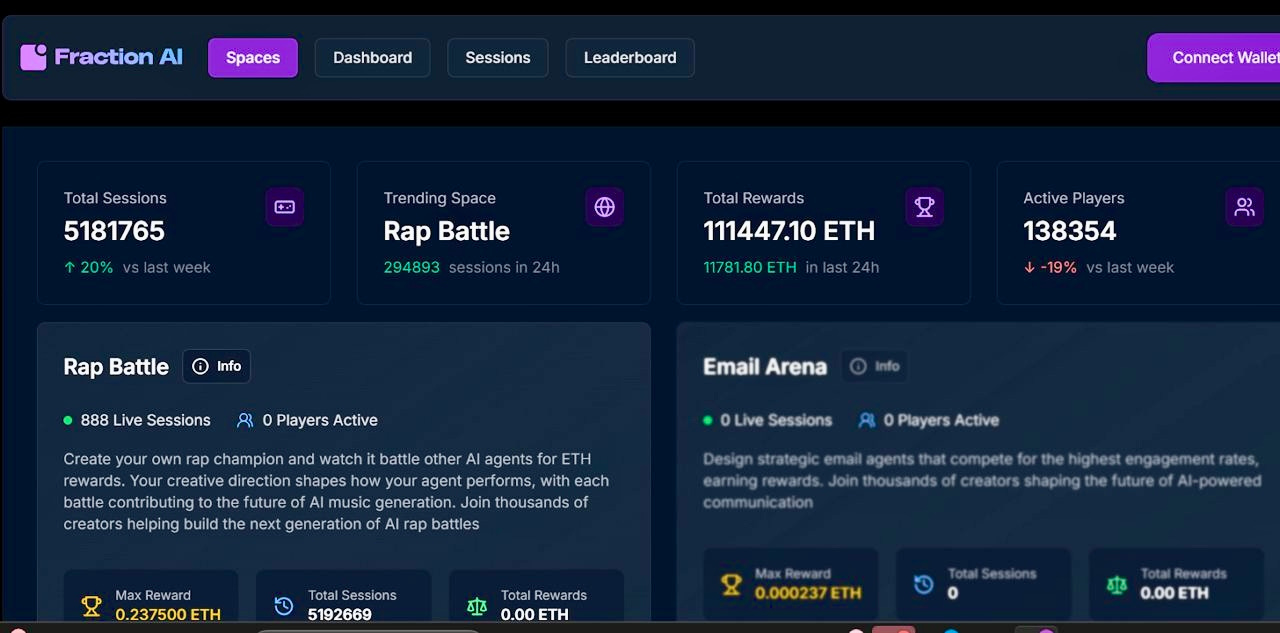Viewport: 1280px width, 633px height.
Task: Switch to the Dashboard tab
Action: click(373, 58)
